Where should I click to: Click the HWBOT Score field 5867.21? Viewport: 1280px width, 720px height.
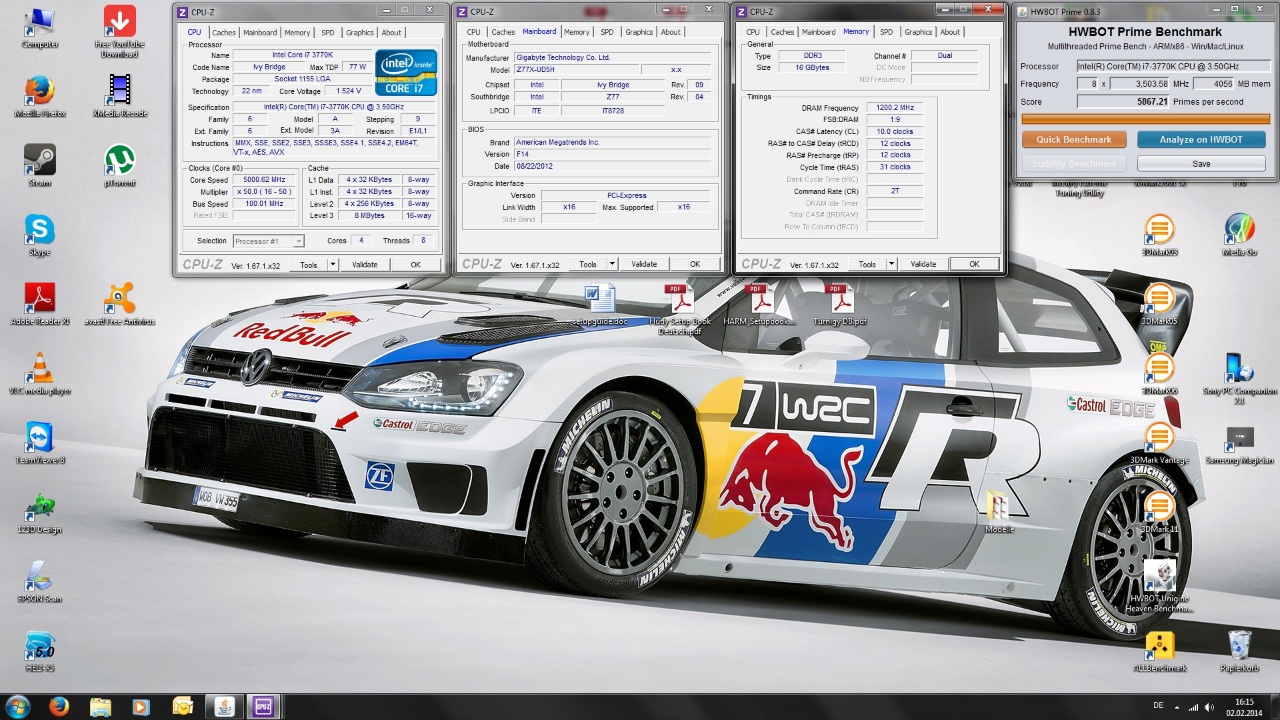[x=1122, y=102]
